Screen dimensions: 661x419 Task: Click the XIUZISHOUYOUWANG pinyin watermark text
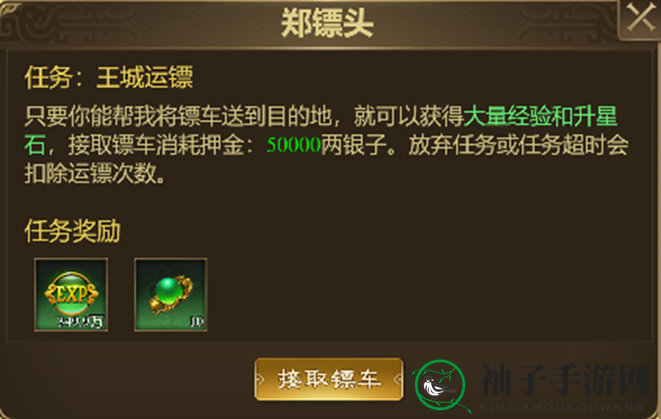coord(562,407)
